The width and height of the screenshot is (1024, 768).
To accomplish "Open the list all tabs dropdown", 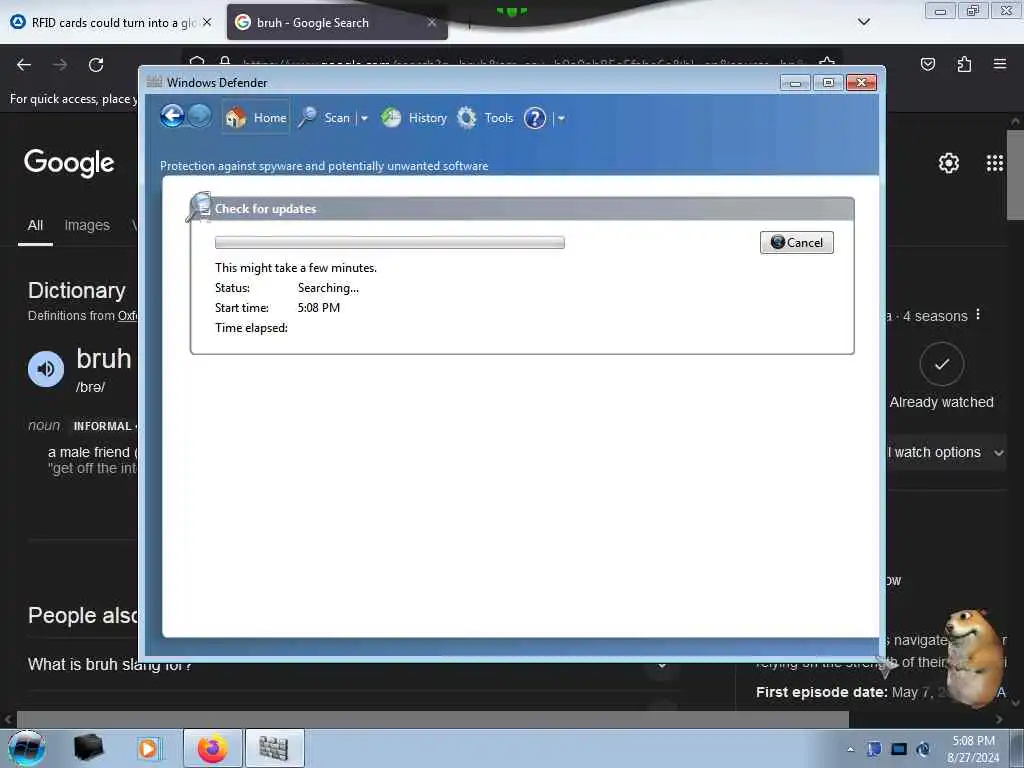I will point(863,22).
